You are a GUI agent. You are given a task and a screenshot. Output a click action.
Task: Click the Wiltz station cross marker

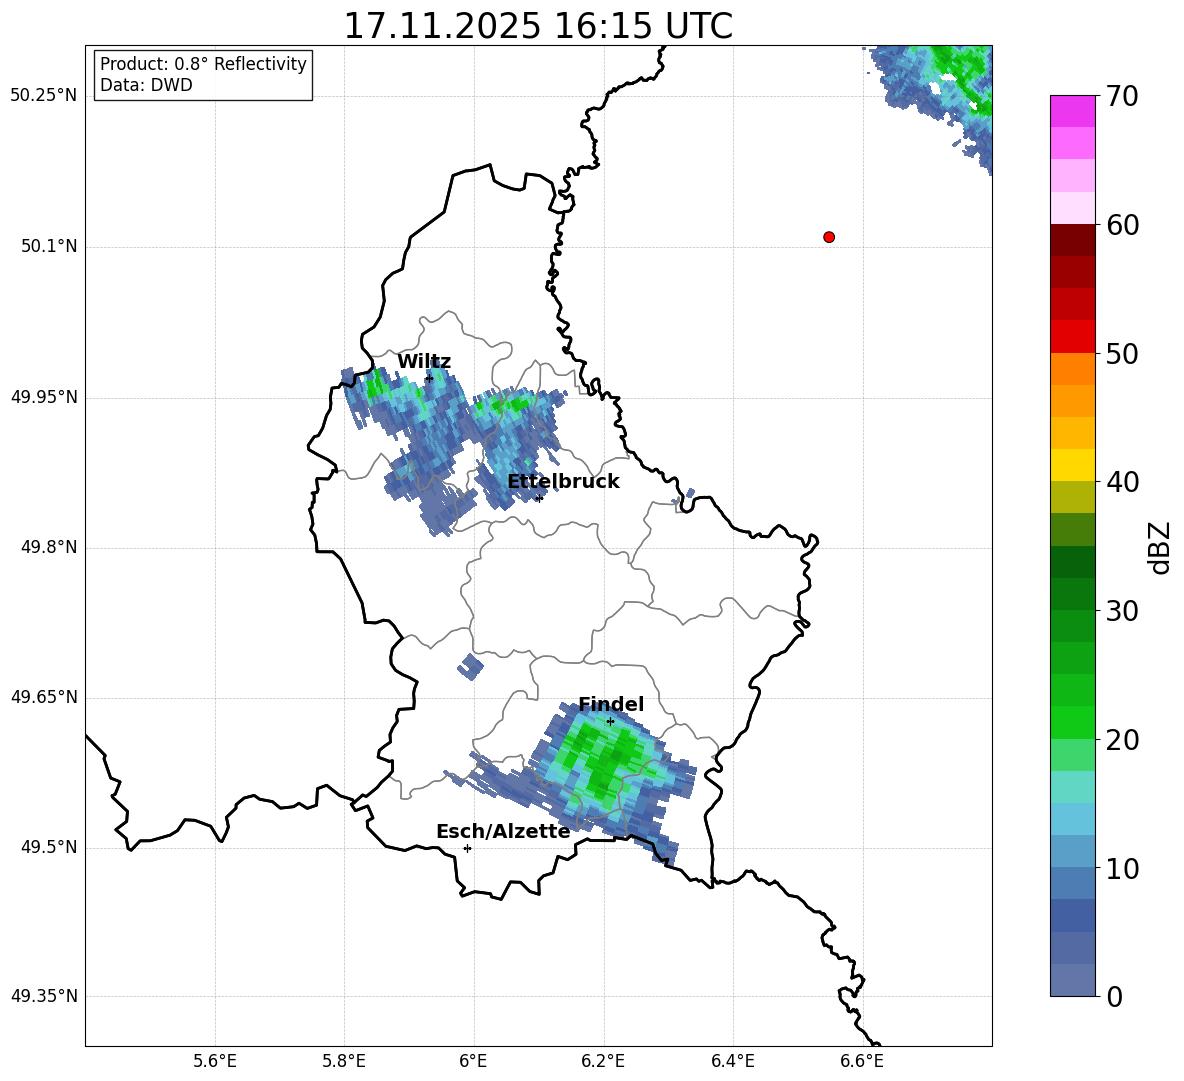tap(429, 378)
